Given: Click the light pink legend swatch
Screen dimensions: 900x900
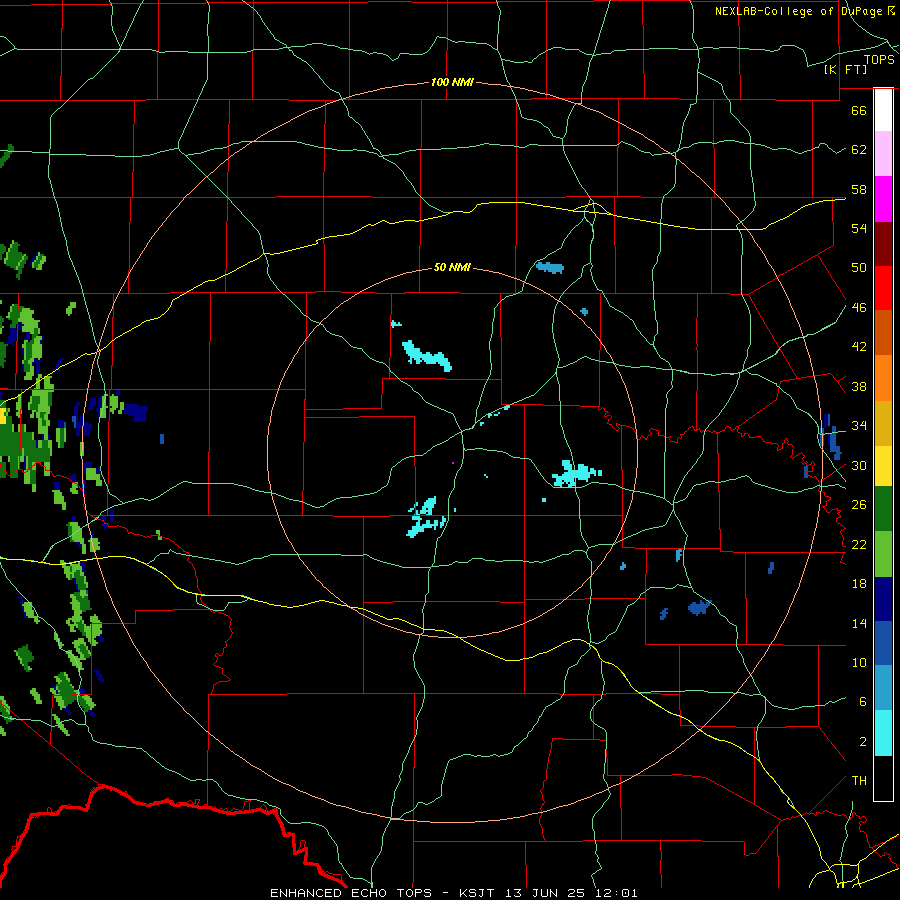Looking at the screenshot, I should pos(883,154).
